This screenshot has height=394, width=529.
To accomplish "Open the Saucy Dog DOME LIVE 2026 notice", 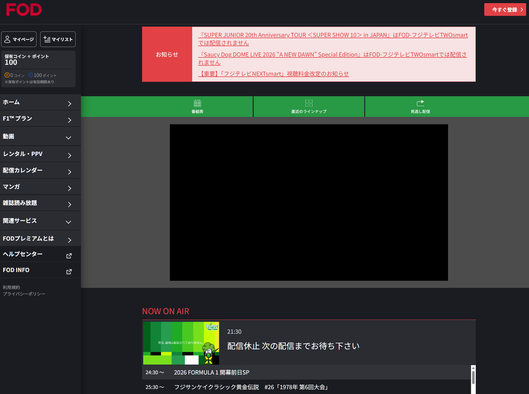I will [x=332, y=58].
